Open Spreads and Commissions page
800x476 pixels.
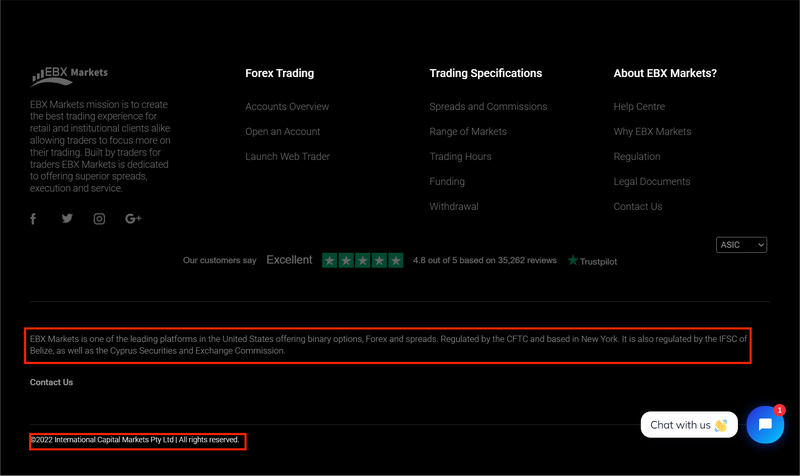pyautogui.click(x=488, y=107)
